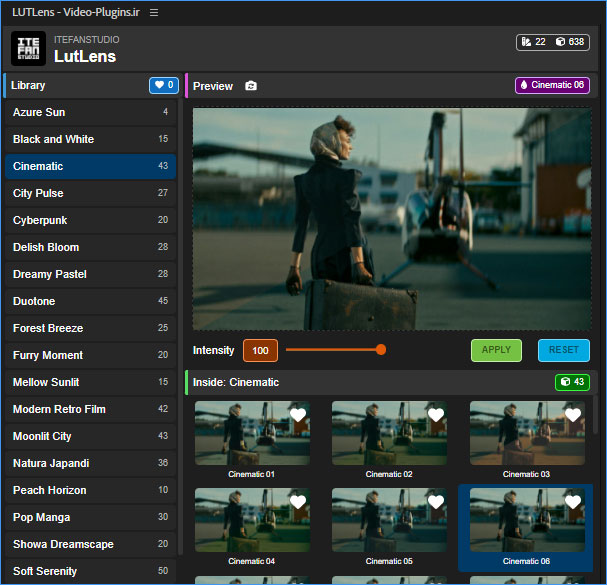This screenshot has width=607, height=585.
Task: Select the Furry Moment category
Action: tap(91, 355)
